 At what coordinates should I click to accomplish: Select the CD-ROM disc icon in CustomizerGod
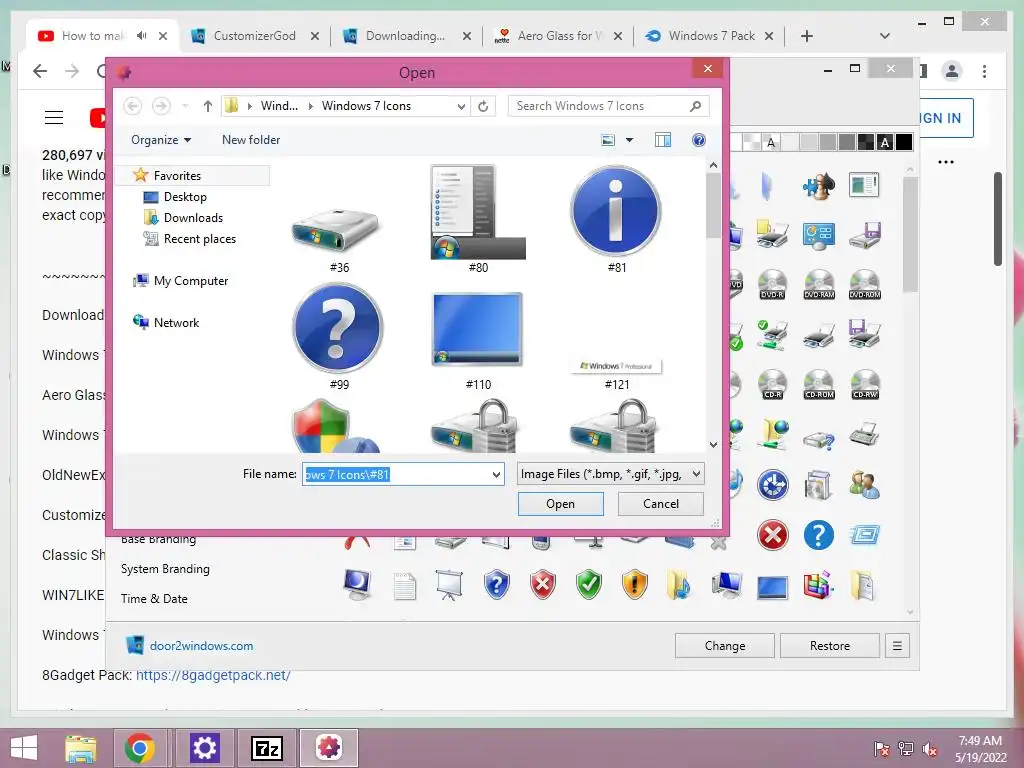[x=819, y=385]
